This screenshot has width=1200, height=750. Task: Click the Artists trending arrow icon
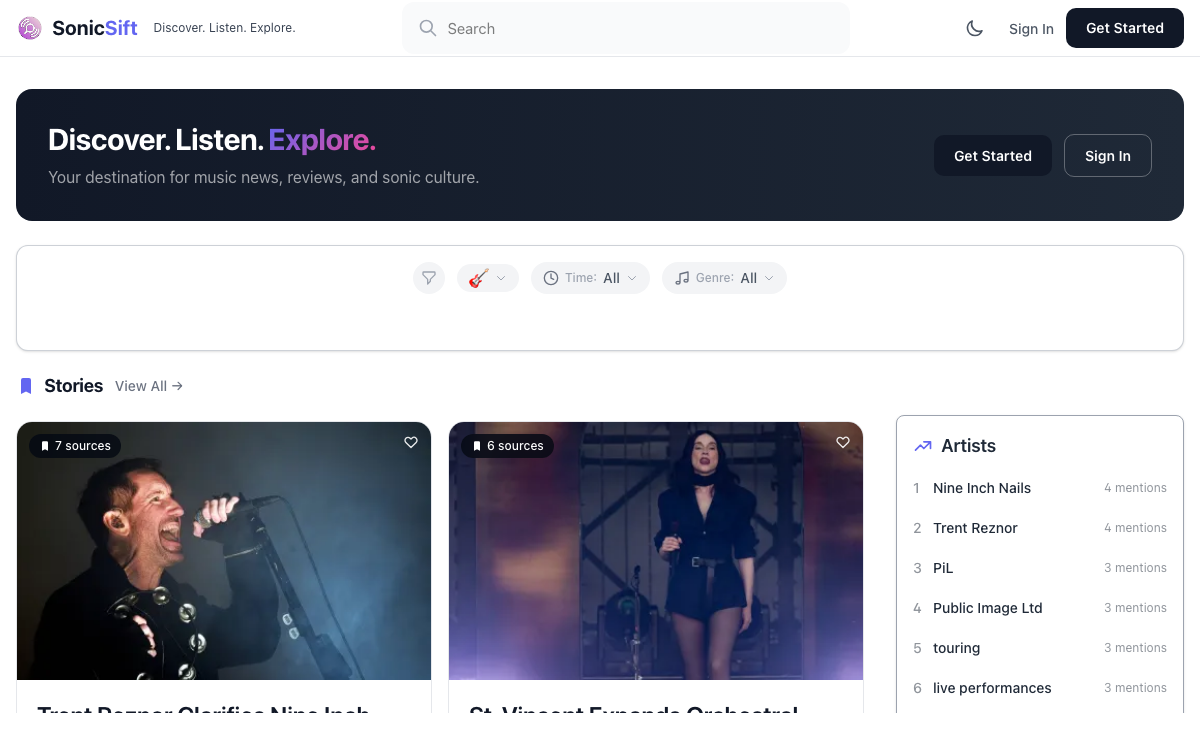click(922, 446)
